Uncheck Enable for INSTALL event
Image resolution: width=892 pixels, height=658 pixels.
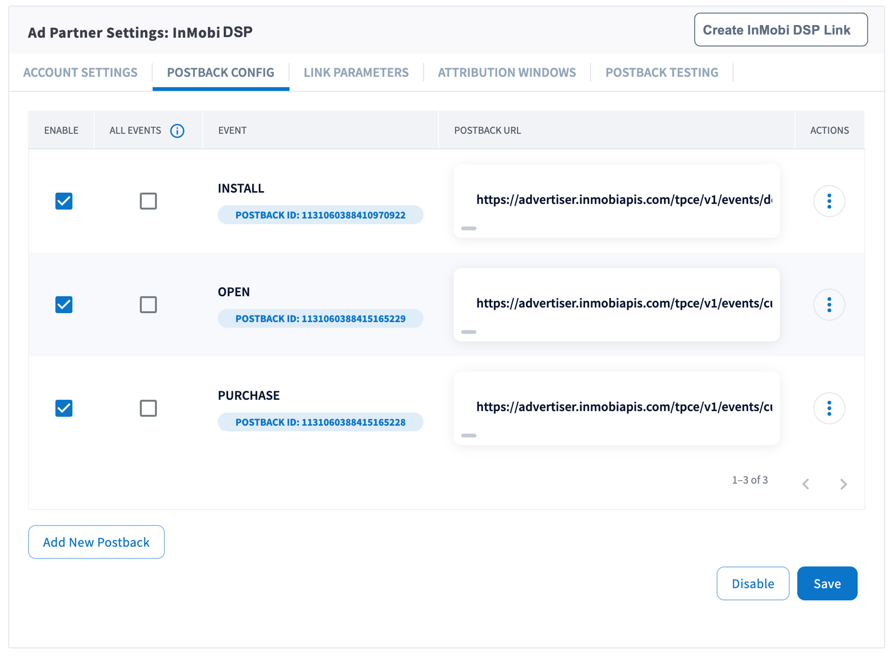[64, 201]
